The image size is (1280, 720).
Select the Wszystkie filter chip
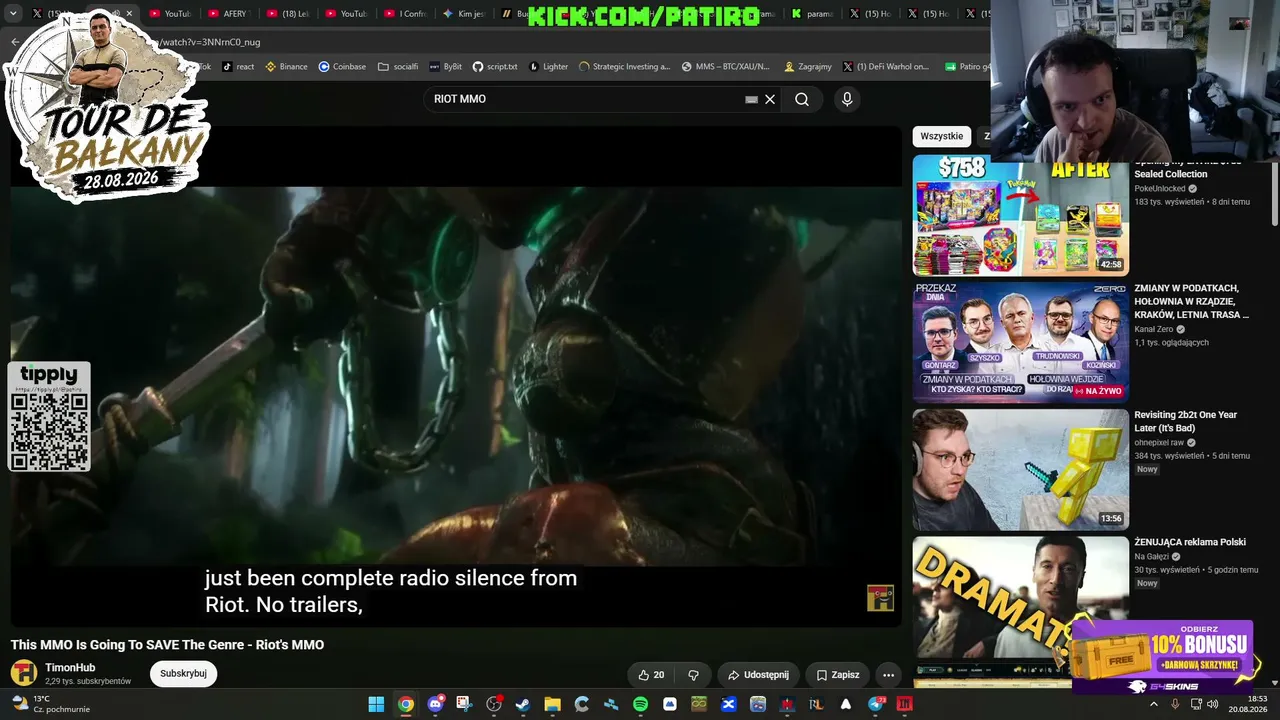pos(942,136)
